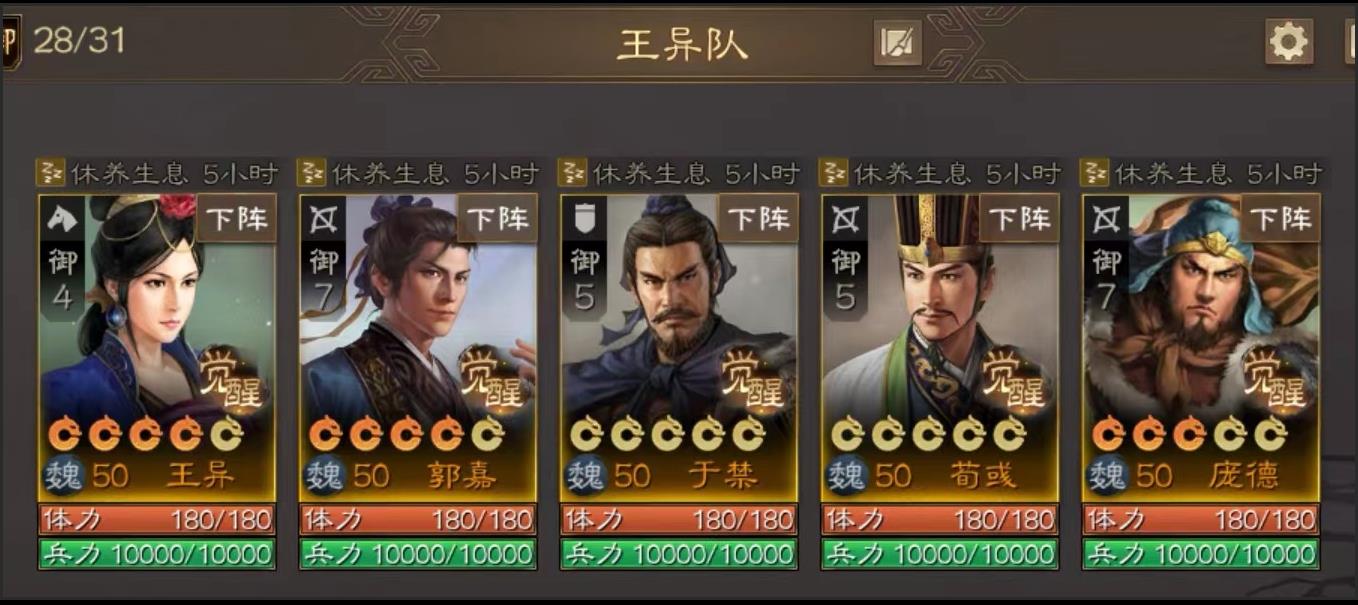Screen dimensions: 1358x605
Task: Remove 郭嘉 using 下阵 button
Action: pos(497,218)
